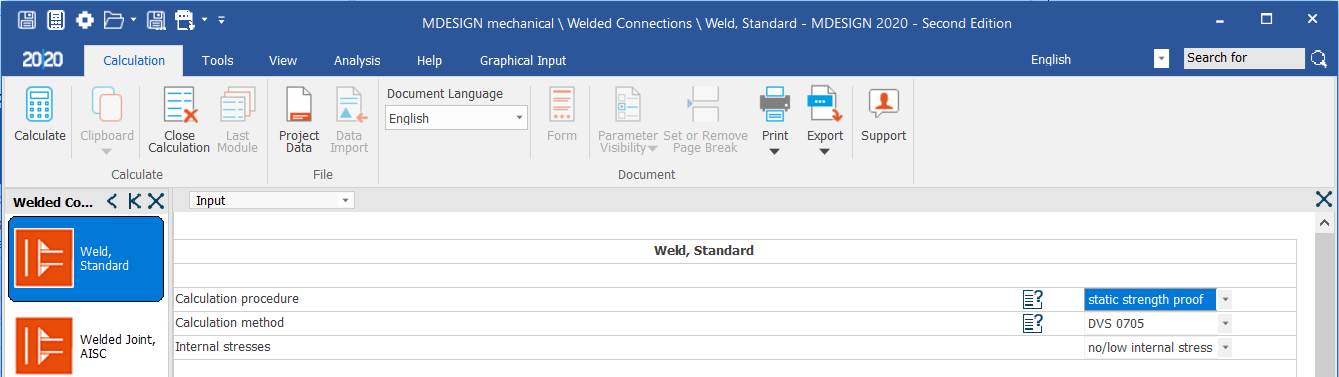Switch to the Tools tab

click(x=218, y=60)
